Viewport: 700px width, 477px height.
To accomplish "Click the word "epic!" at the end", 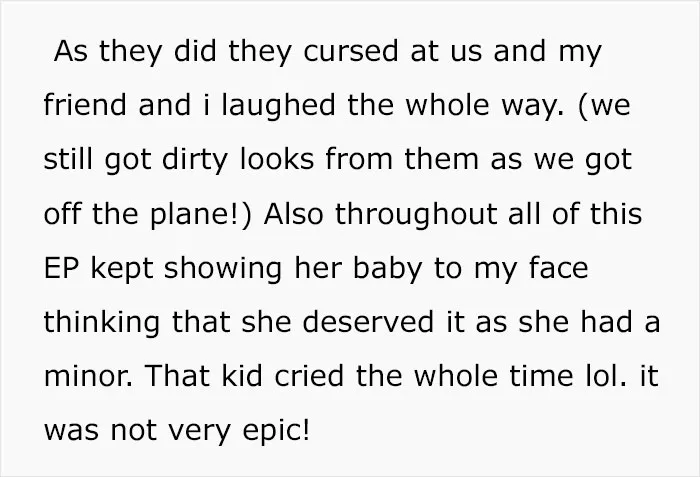I will (275, 431).
